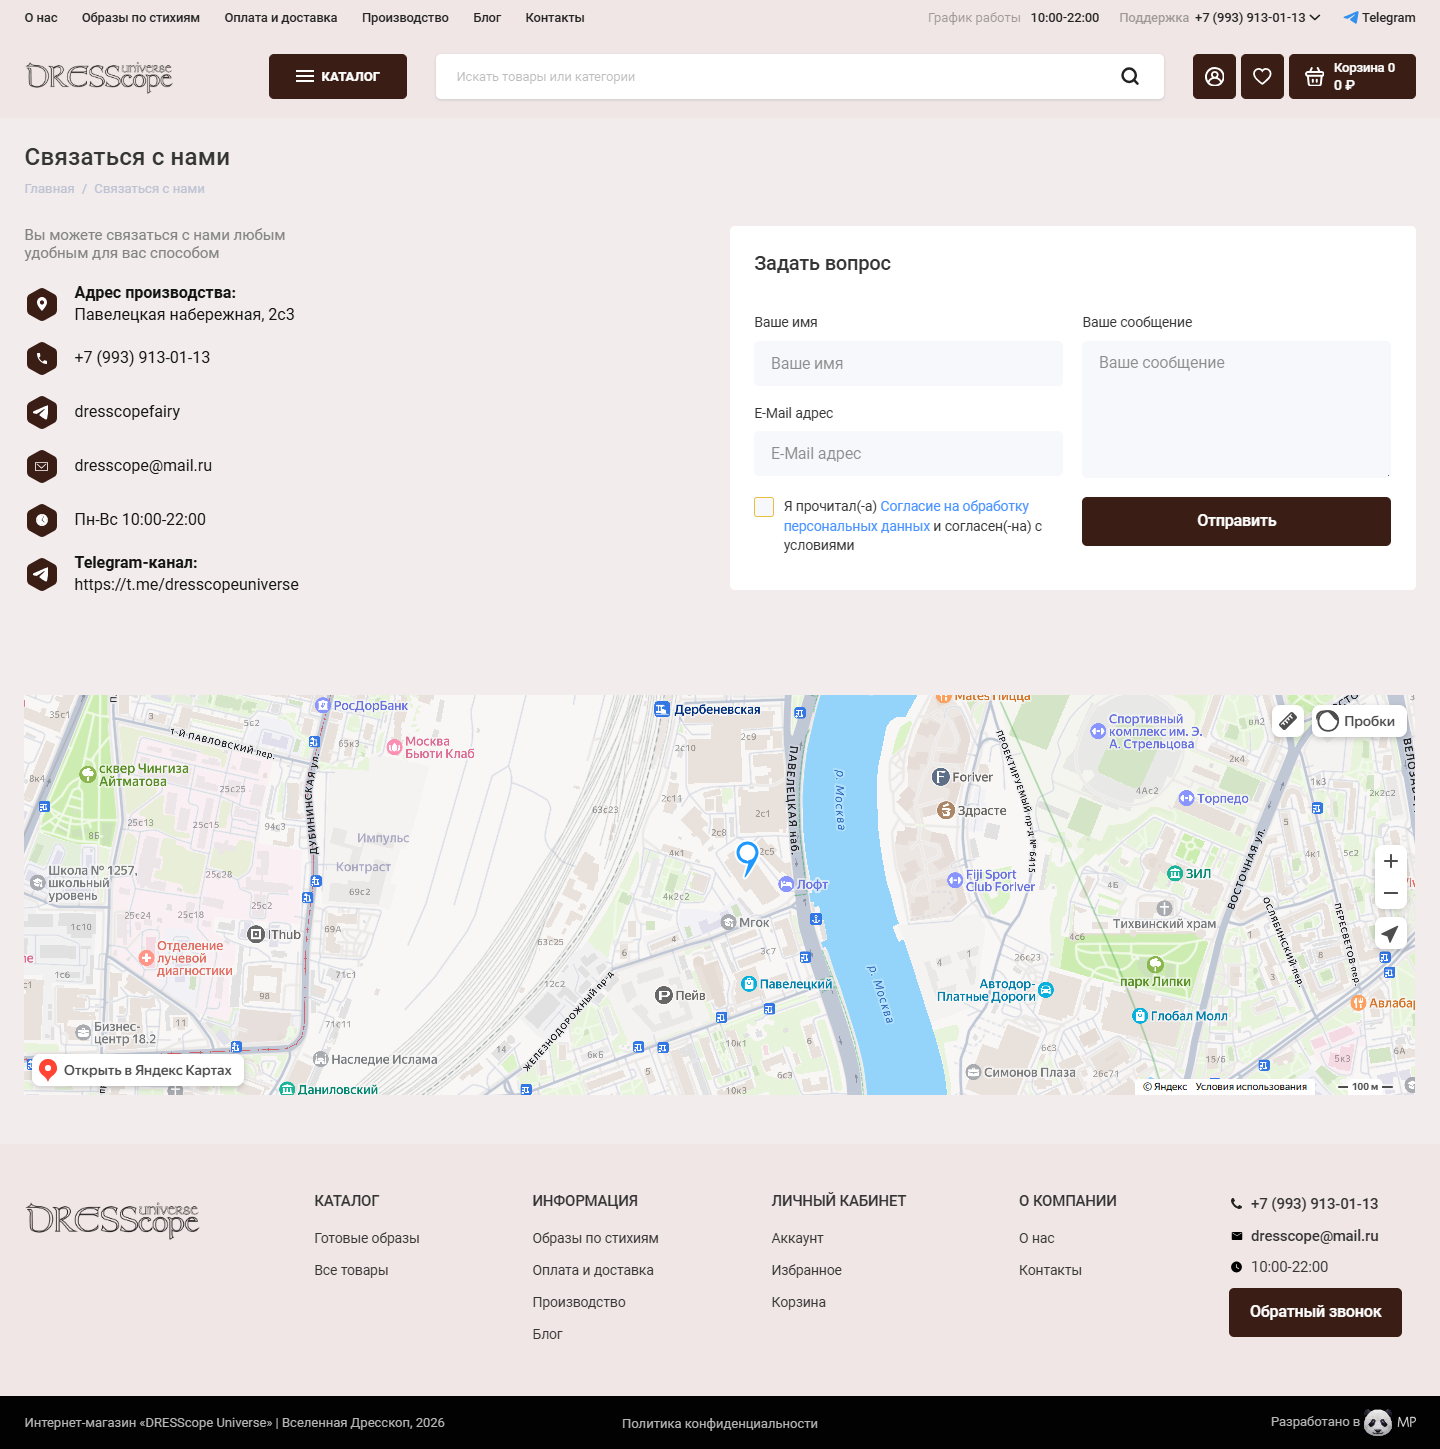Click the footer phone icon
This screenshot has width=1440, height=1449.
click(1236, 1204)
